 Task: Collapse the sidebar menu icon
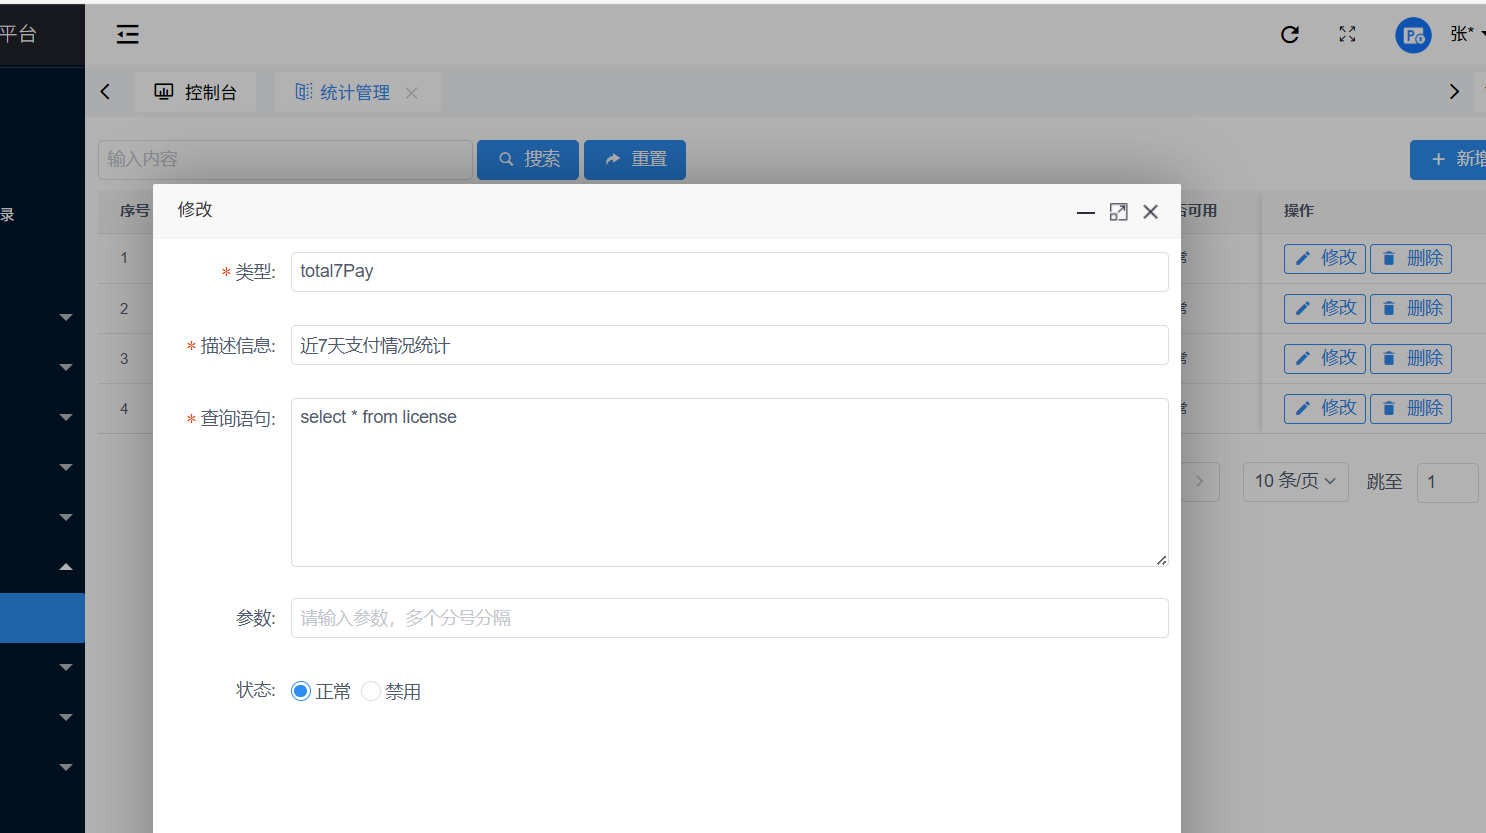(x=127, y=35)
